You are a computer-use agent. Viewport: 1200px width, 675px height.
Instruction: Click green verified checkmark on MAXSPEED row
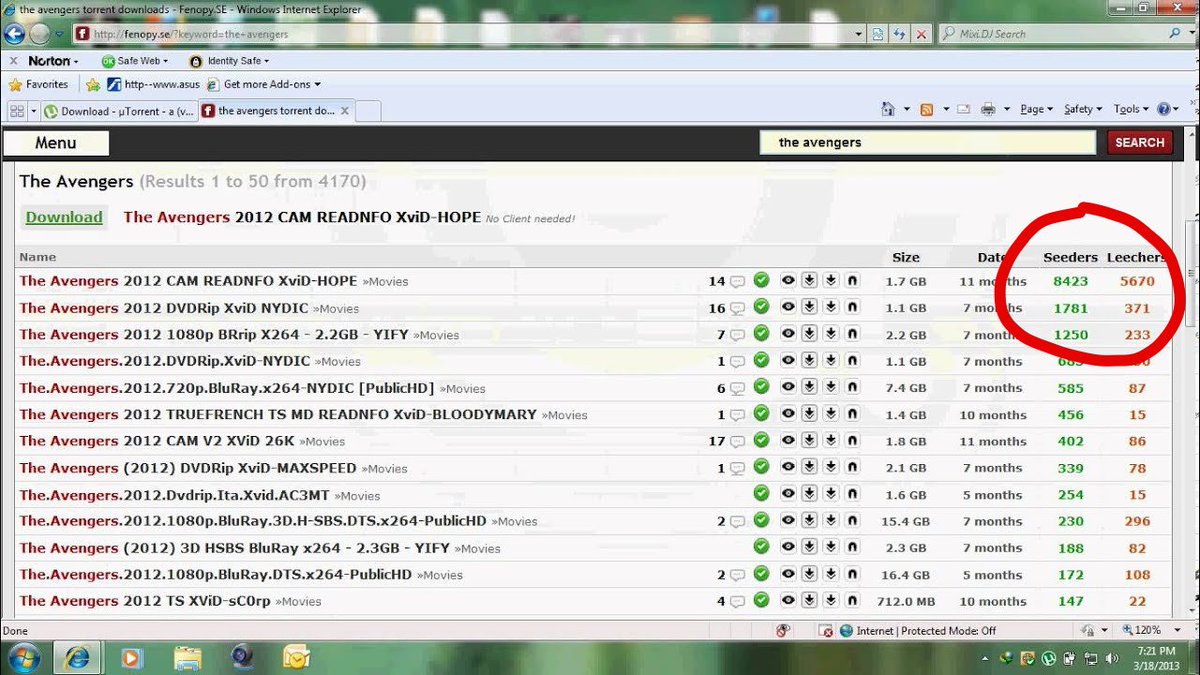point(761,468)
